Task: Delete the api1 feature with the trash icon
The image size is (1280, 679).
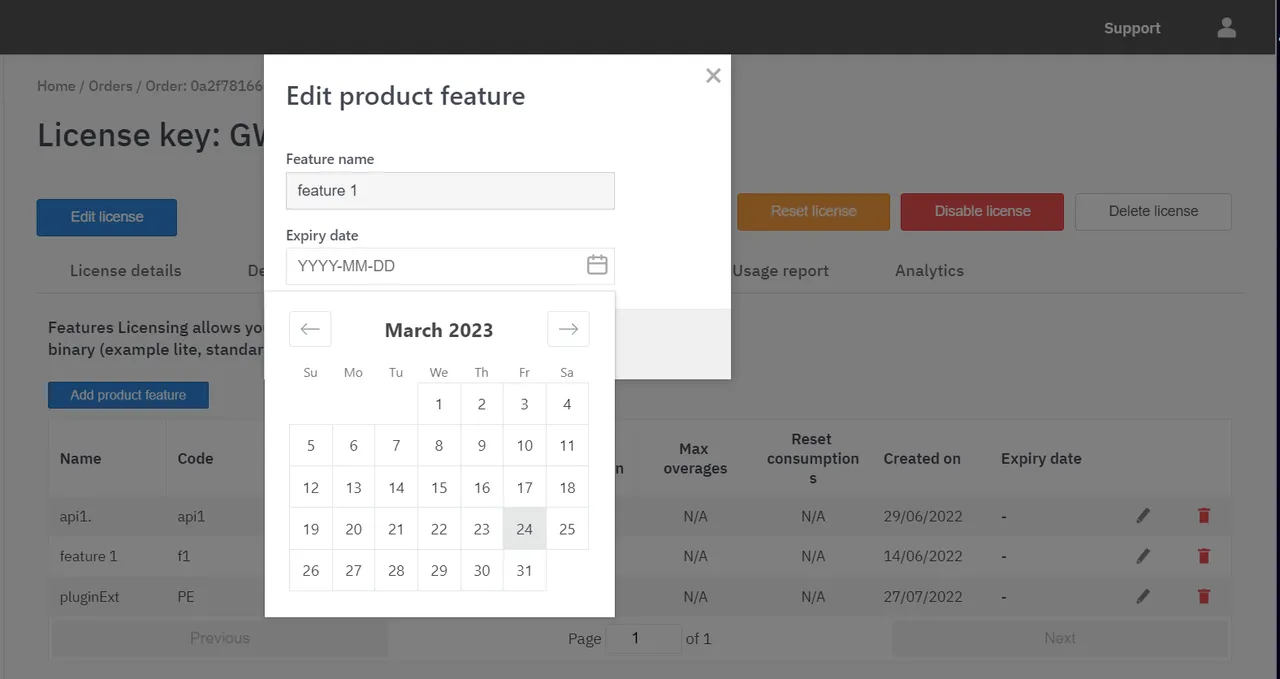Action: pyautogui.click(x=1203, y=516)
